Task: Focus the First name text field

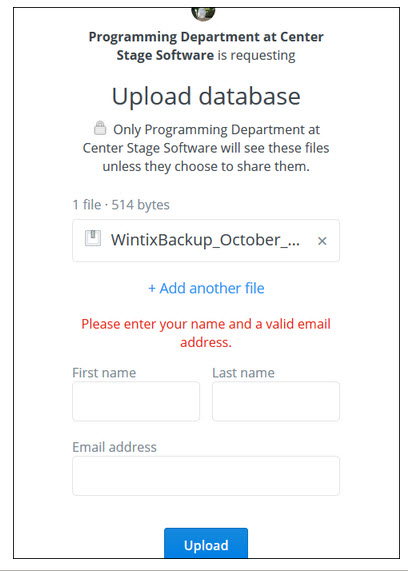Action: 136,401
